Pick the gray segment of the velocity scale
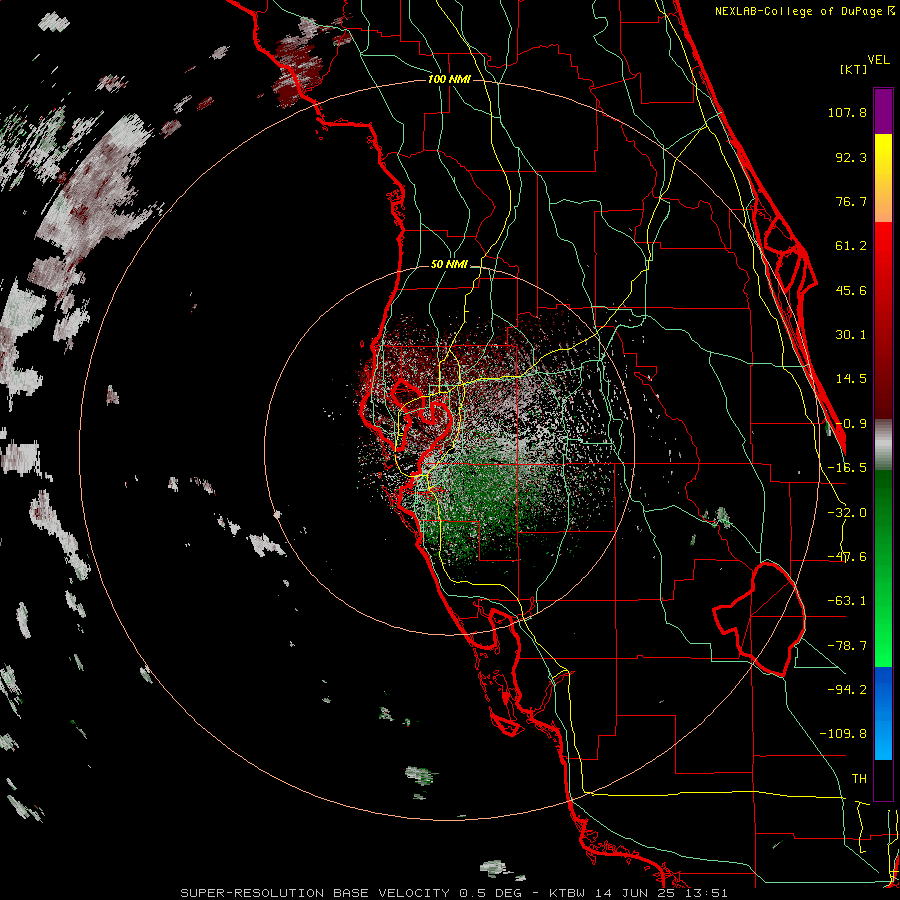Screen dimensions: 900x900 point(883,444)
